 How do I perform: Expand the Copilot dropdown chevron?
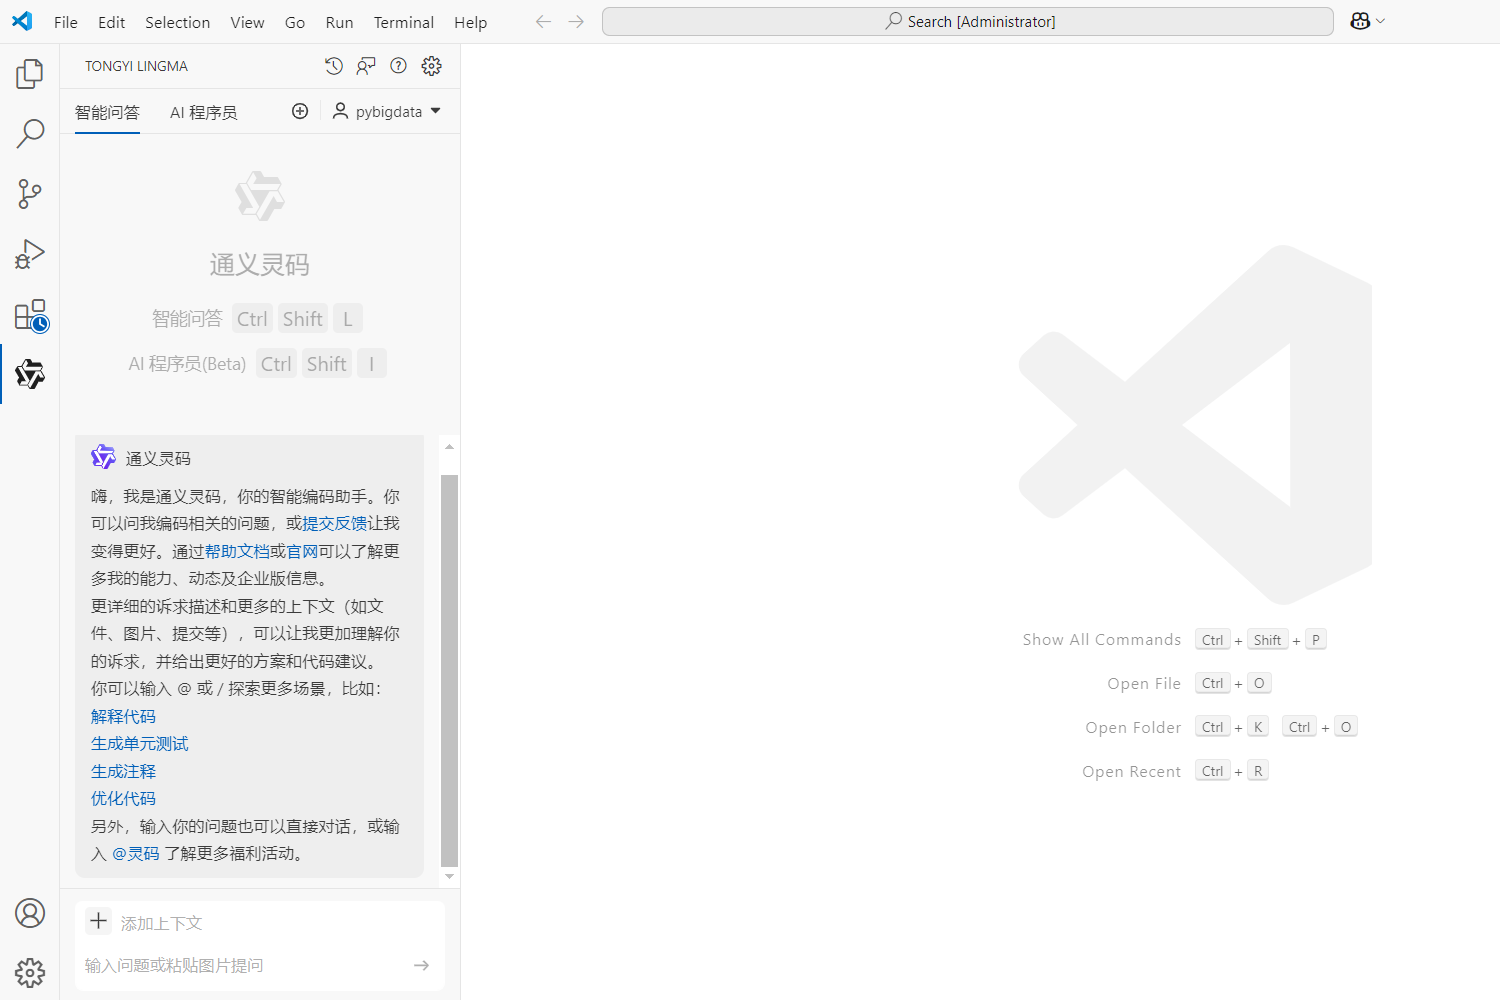click(x=1381, y=21)
